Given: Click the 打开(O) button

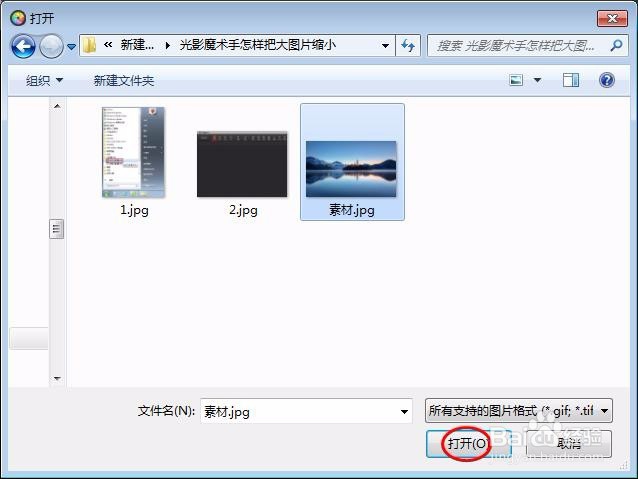Looking at the screenshot, I should click(x=468, y=444).
